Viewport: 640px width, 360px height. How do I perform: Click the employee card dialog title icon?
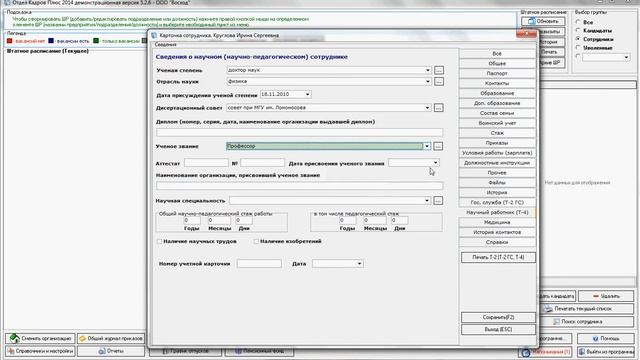click(154, 36)
